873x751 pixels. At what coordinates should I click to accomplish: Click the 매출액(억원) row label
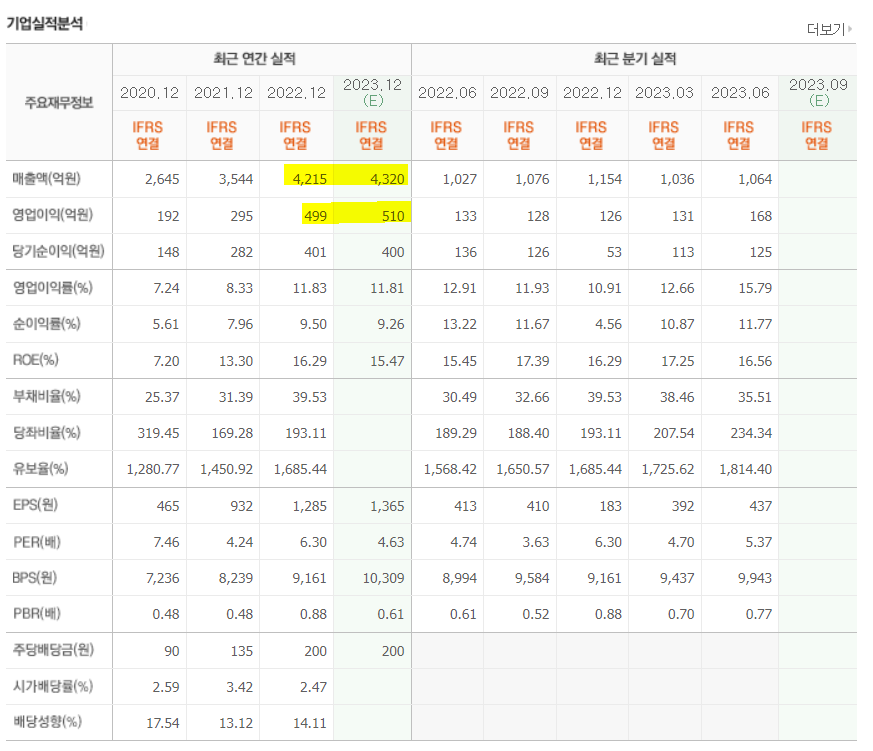point(46,179)
